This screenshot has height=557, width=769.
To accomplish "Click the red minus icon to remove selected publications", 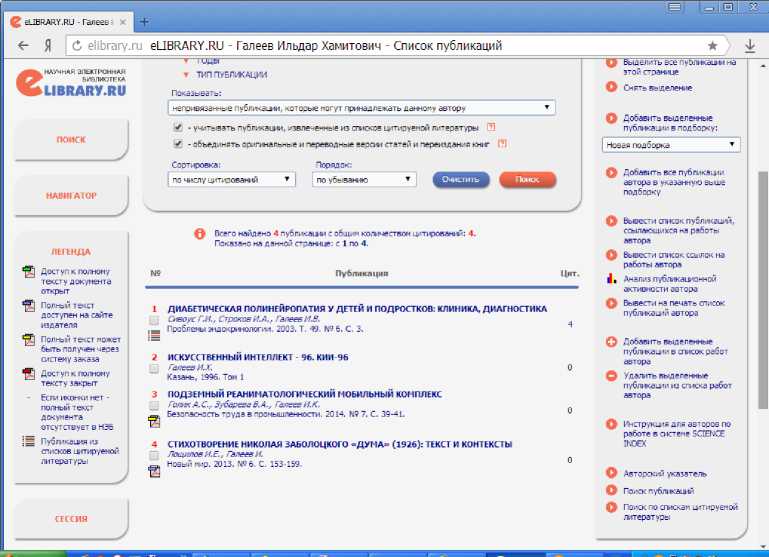I will coord(612,376).
